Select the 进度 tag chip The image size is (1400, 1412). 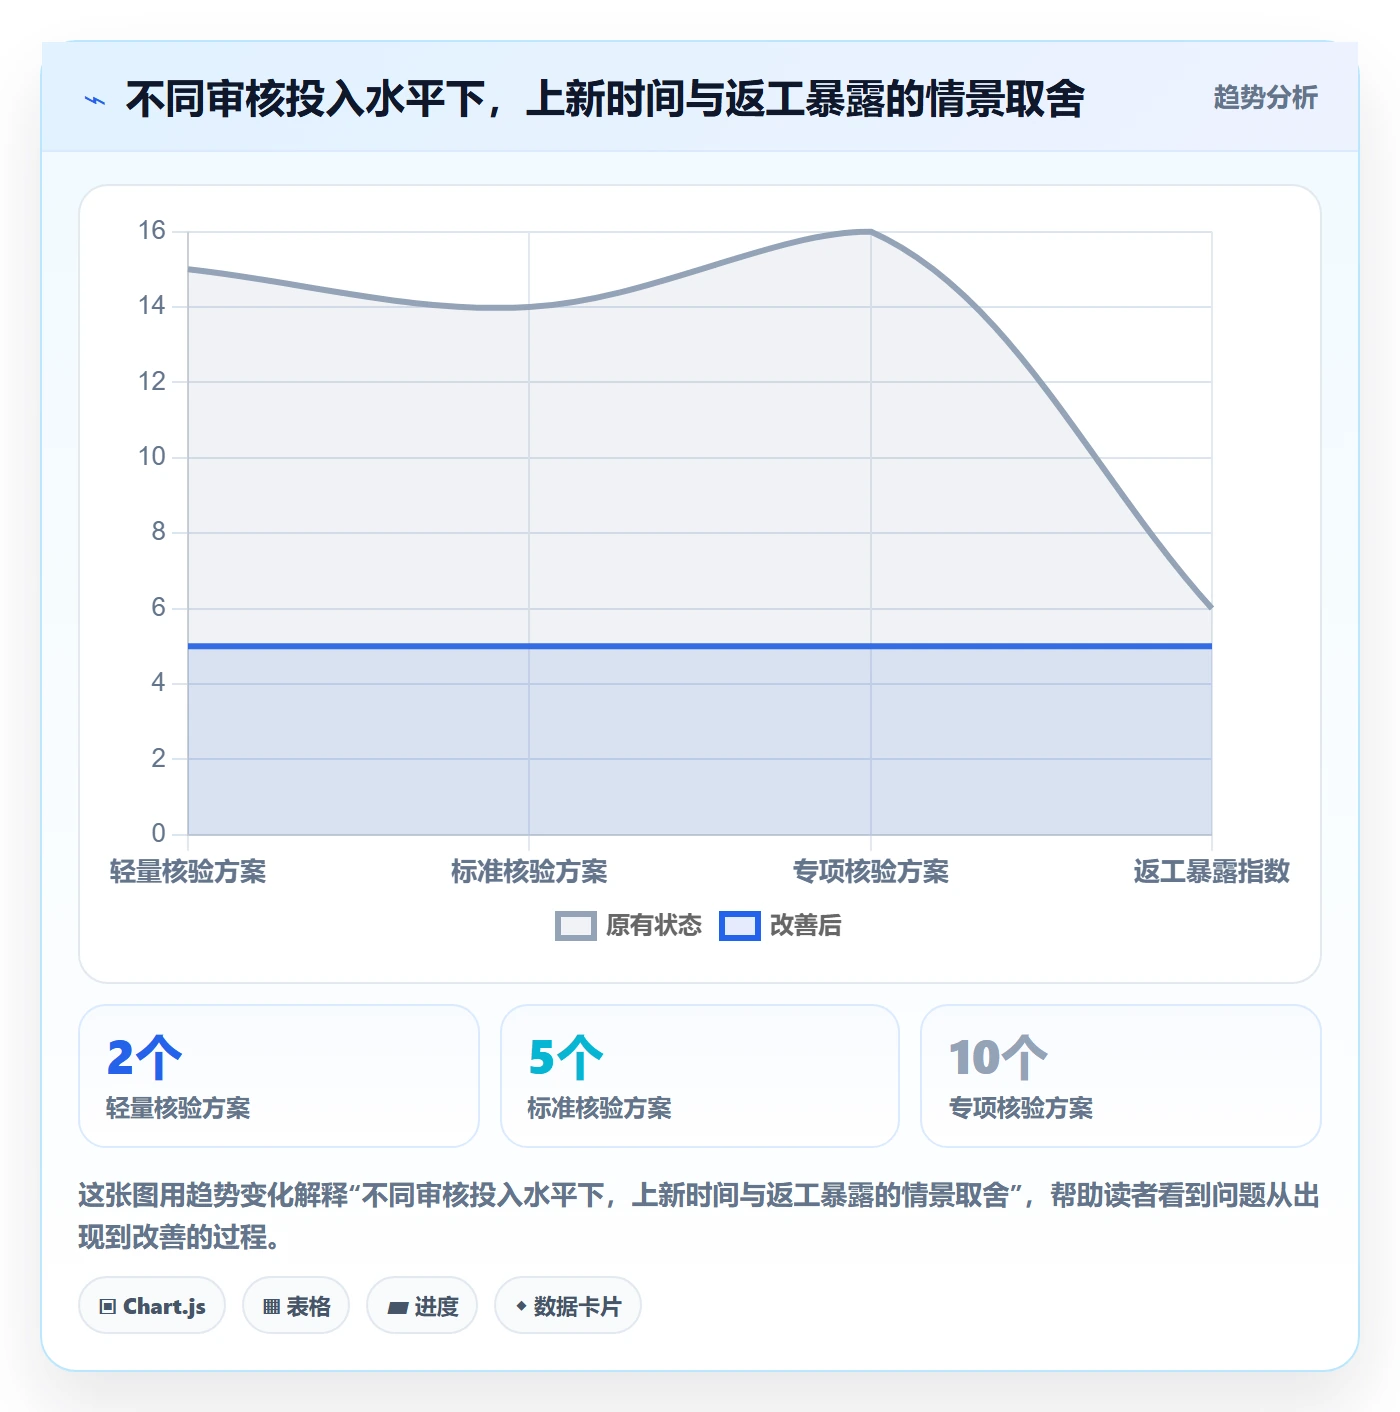tap(422, 1305)
